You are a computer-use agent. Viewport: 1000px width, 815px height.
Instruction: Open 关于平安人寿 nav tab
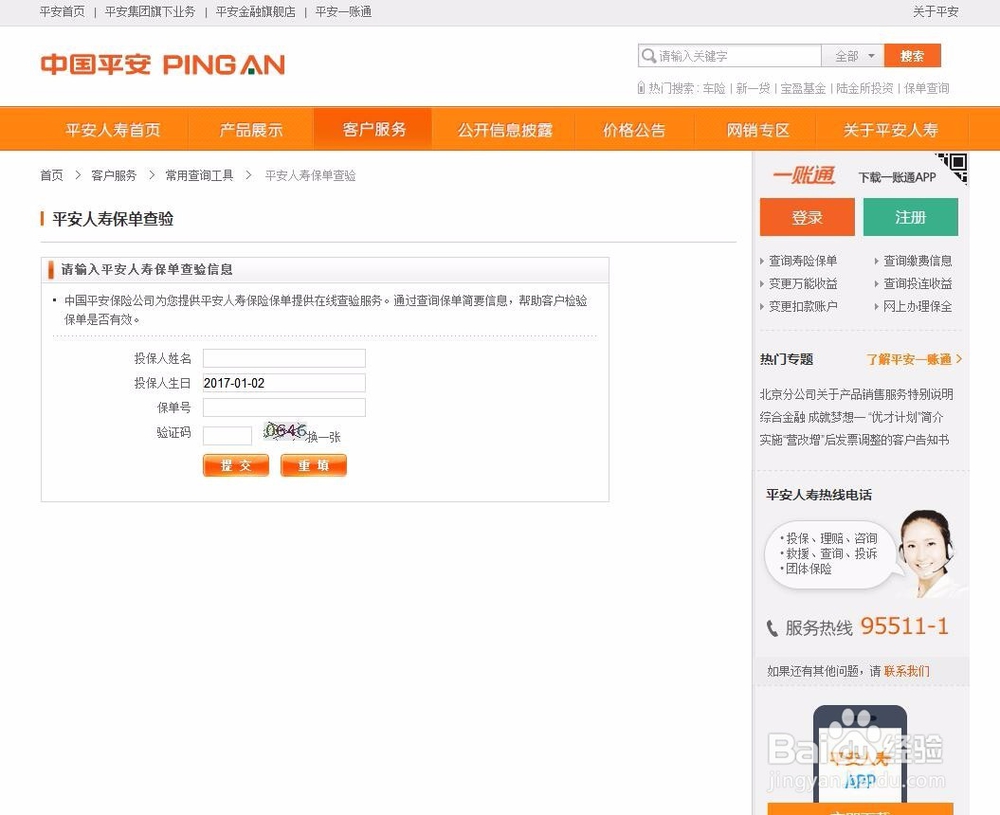pyautogui.click(x=890, y=130)
